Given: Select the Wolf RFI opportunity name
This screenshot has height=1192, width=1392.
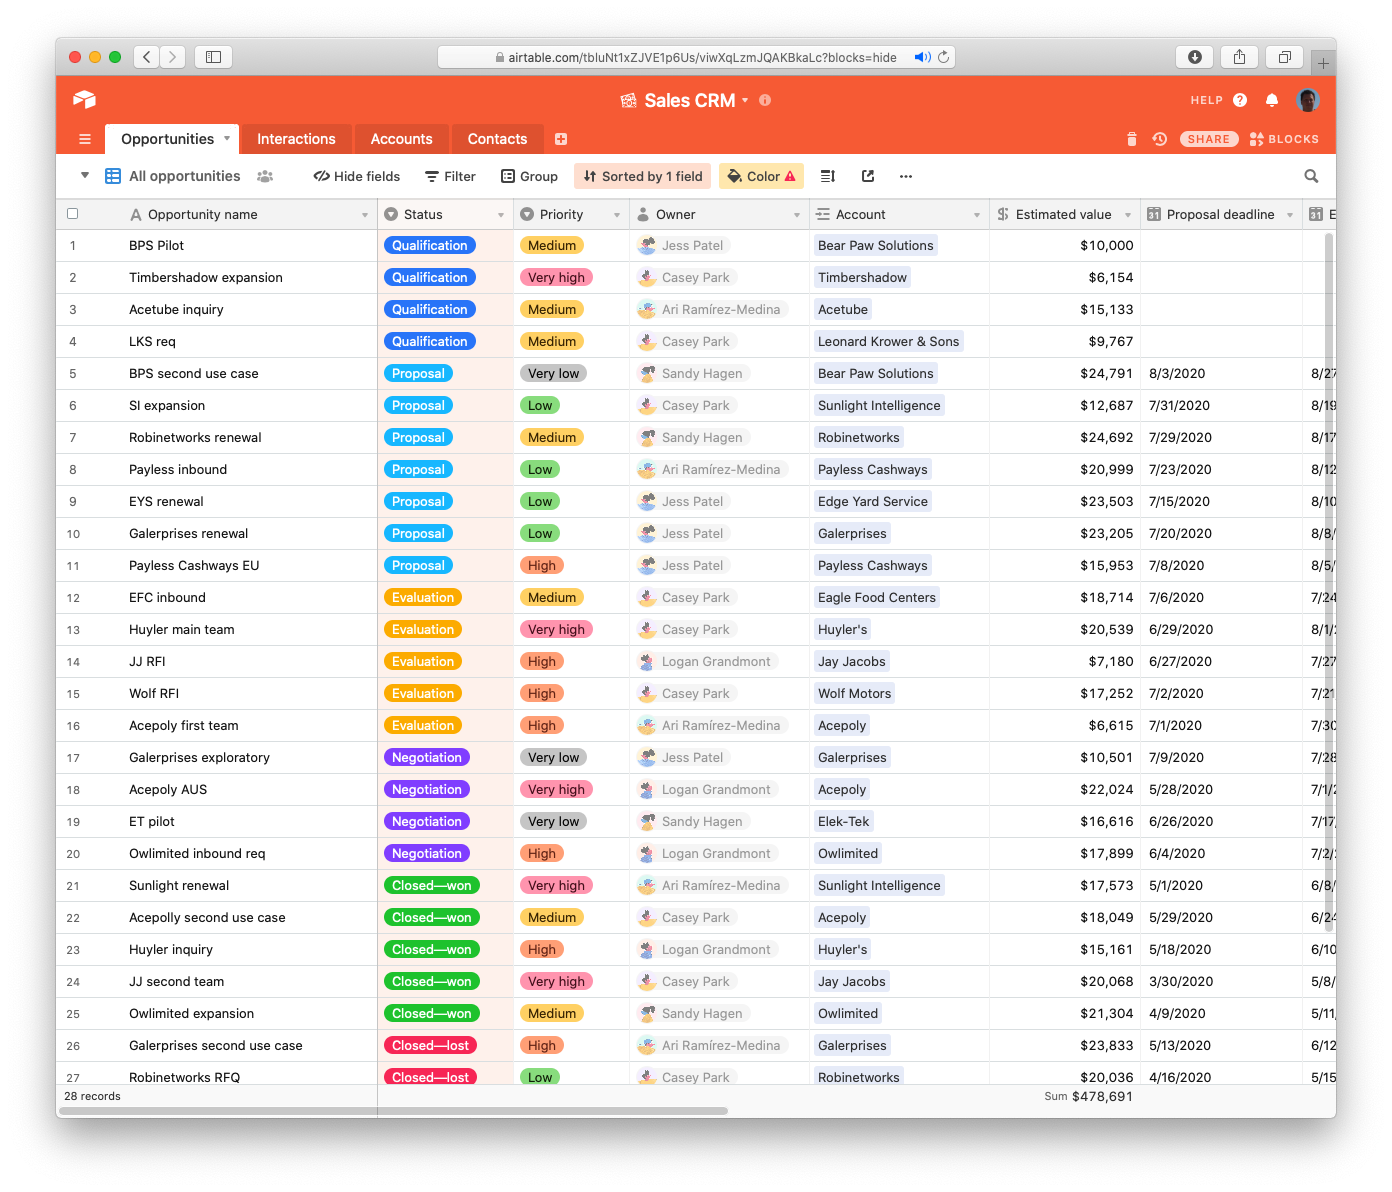Looking at the screenshot, I should tap(154, 693).
